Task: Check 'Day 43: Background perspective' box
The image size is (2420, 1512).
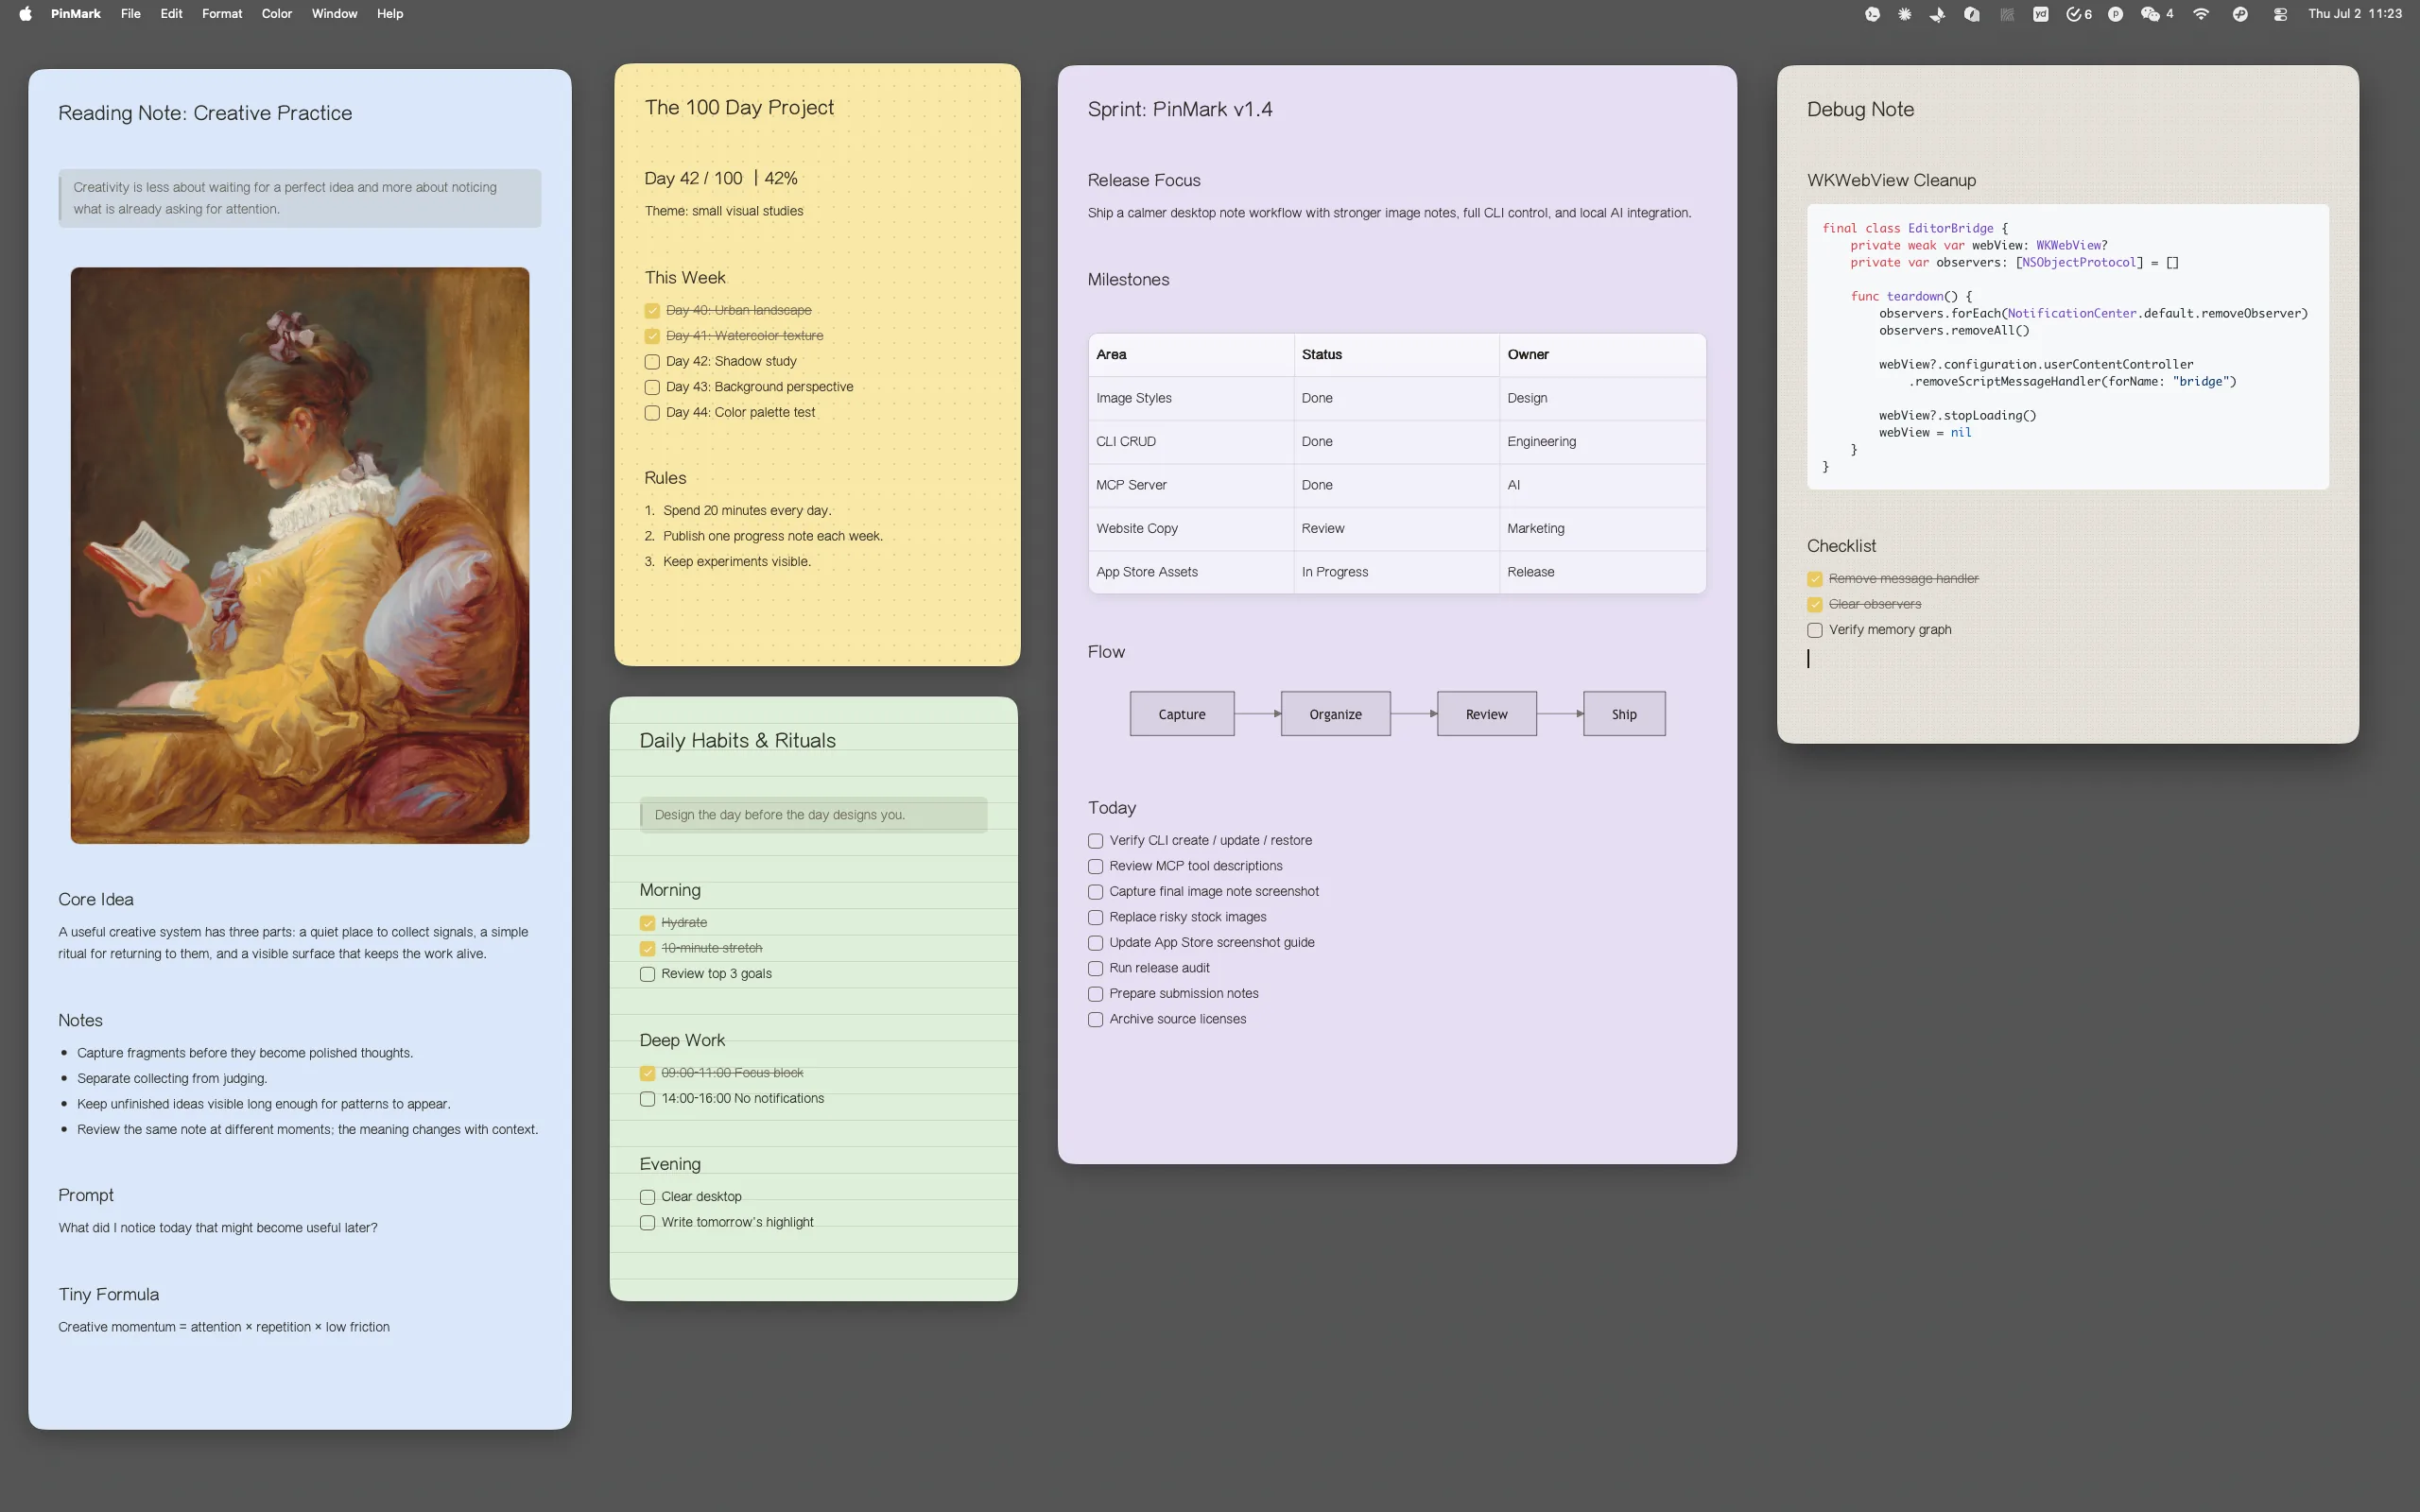Action: coord(652,387)
